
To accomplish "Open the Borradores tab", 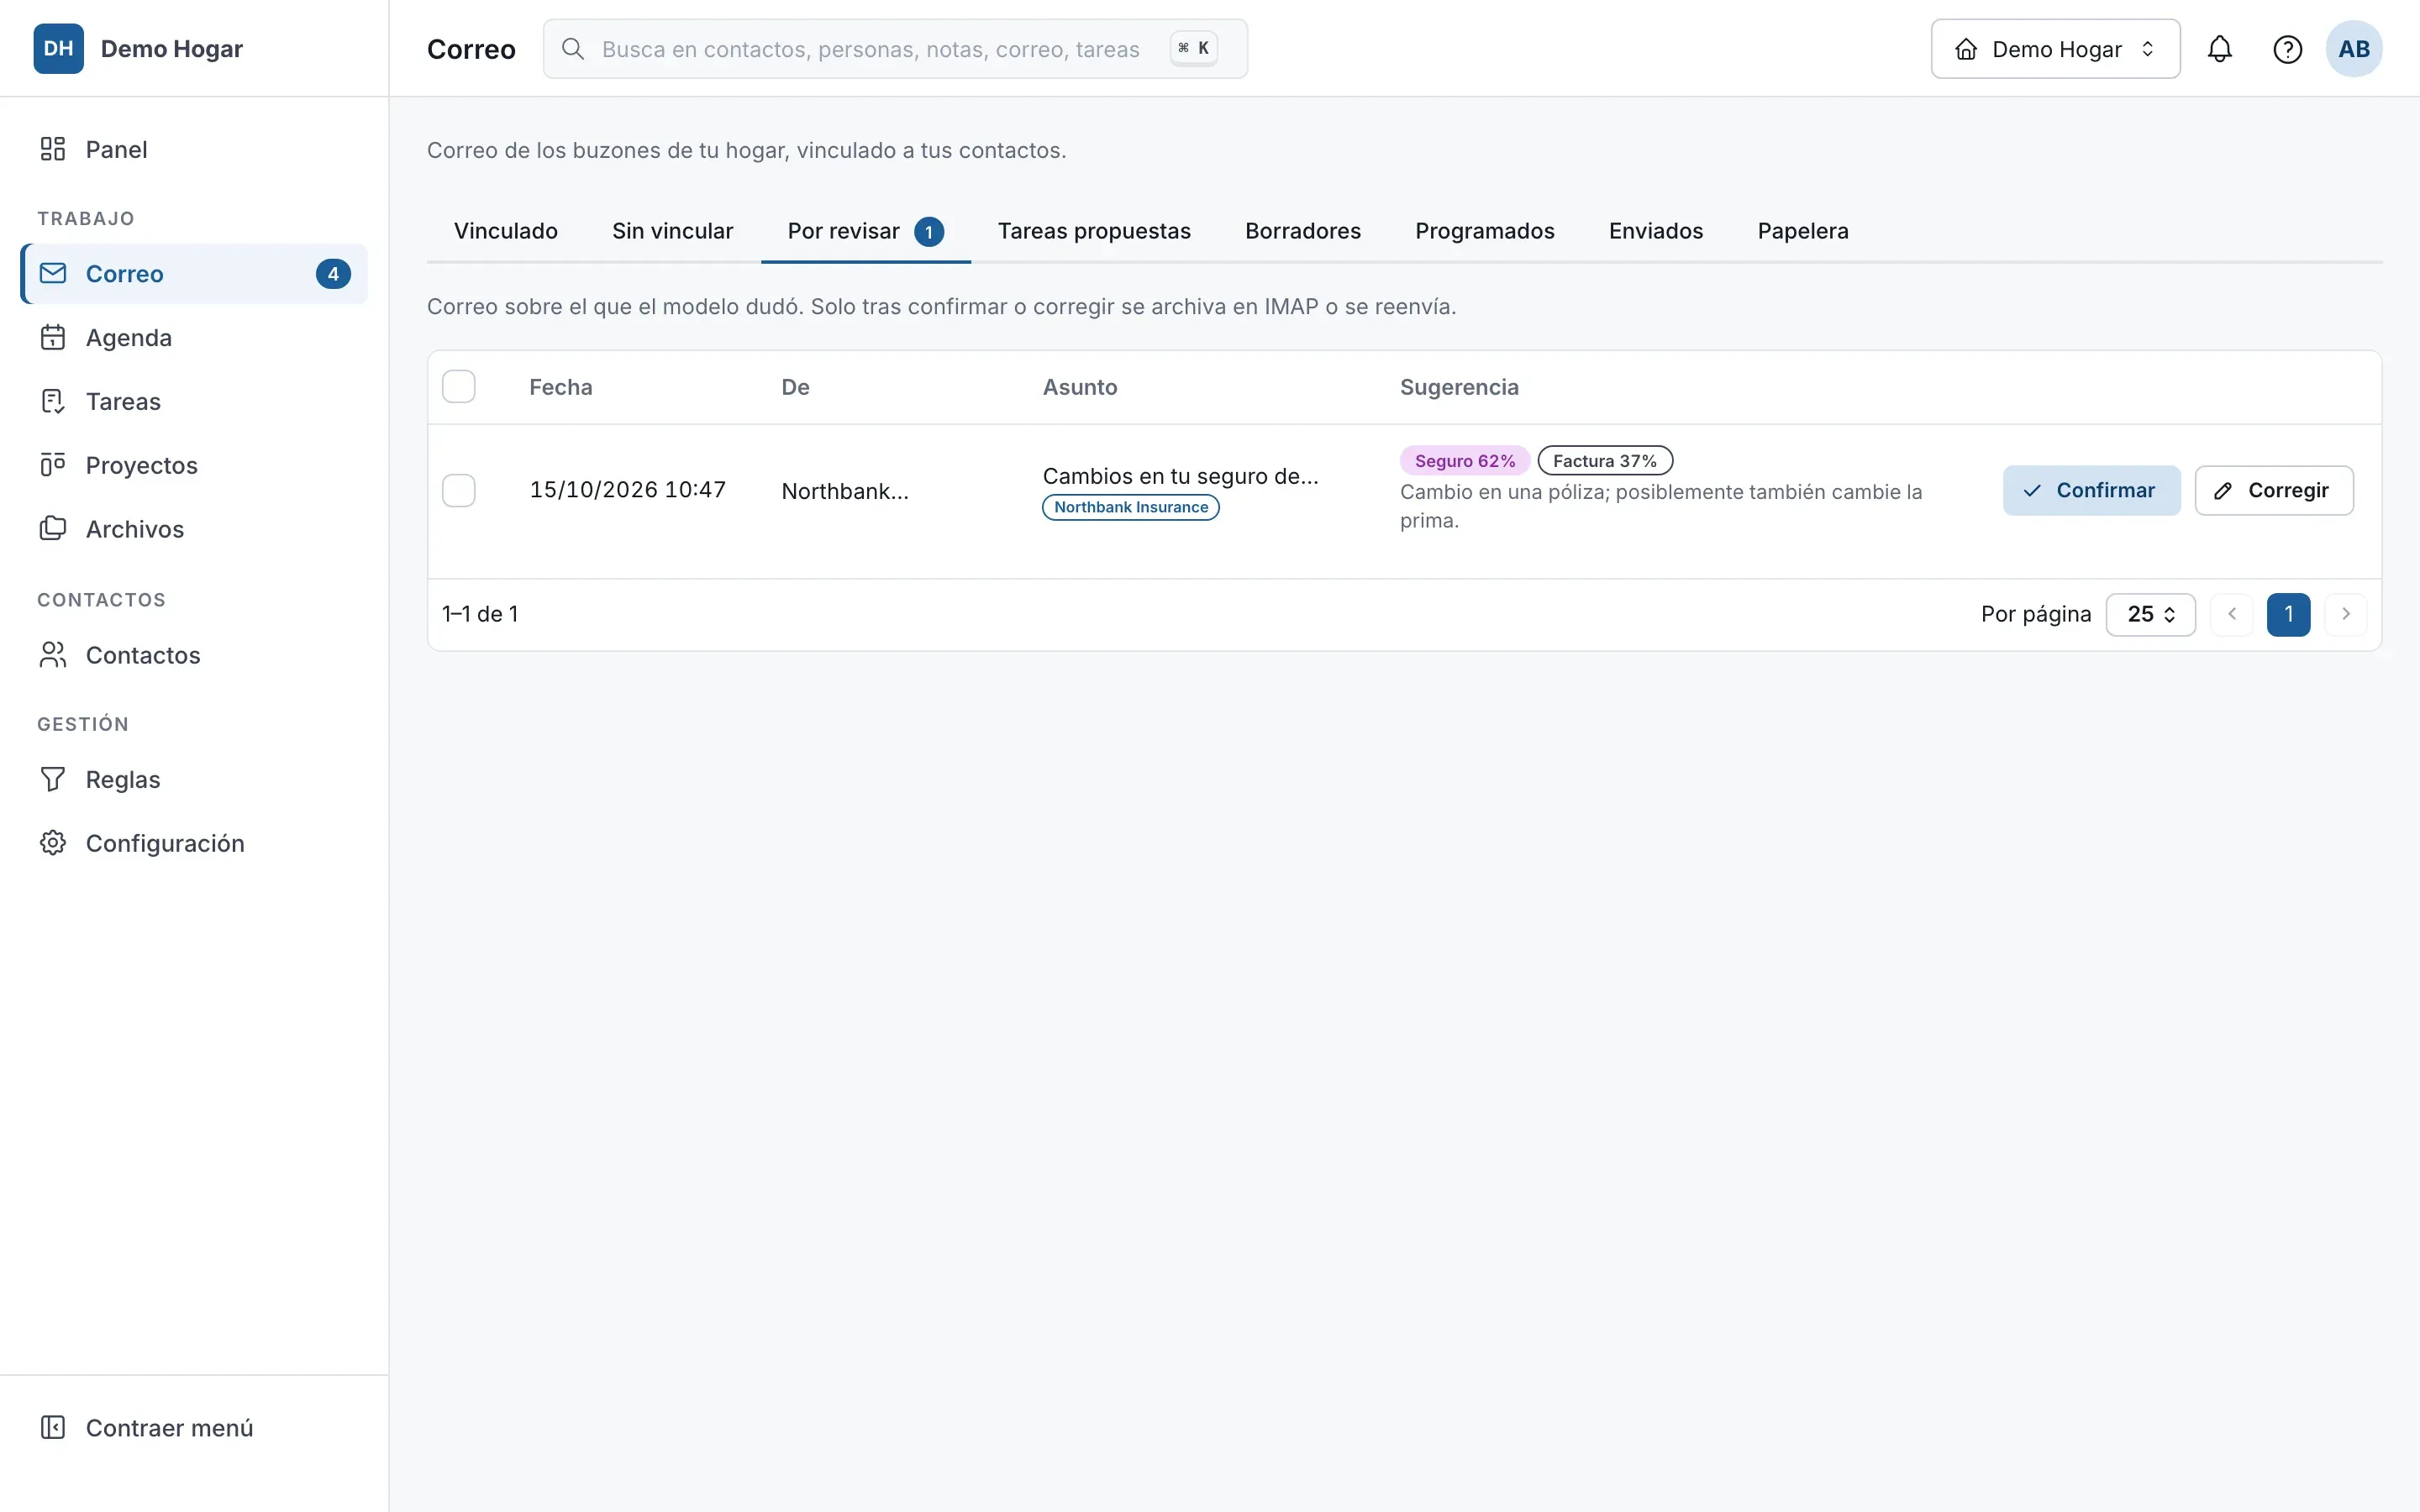I will click(1303, 231).
